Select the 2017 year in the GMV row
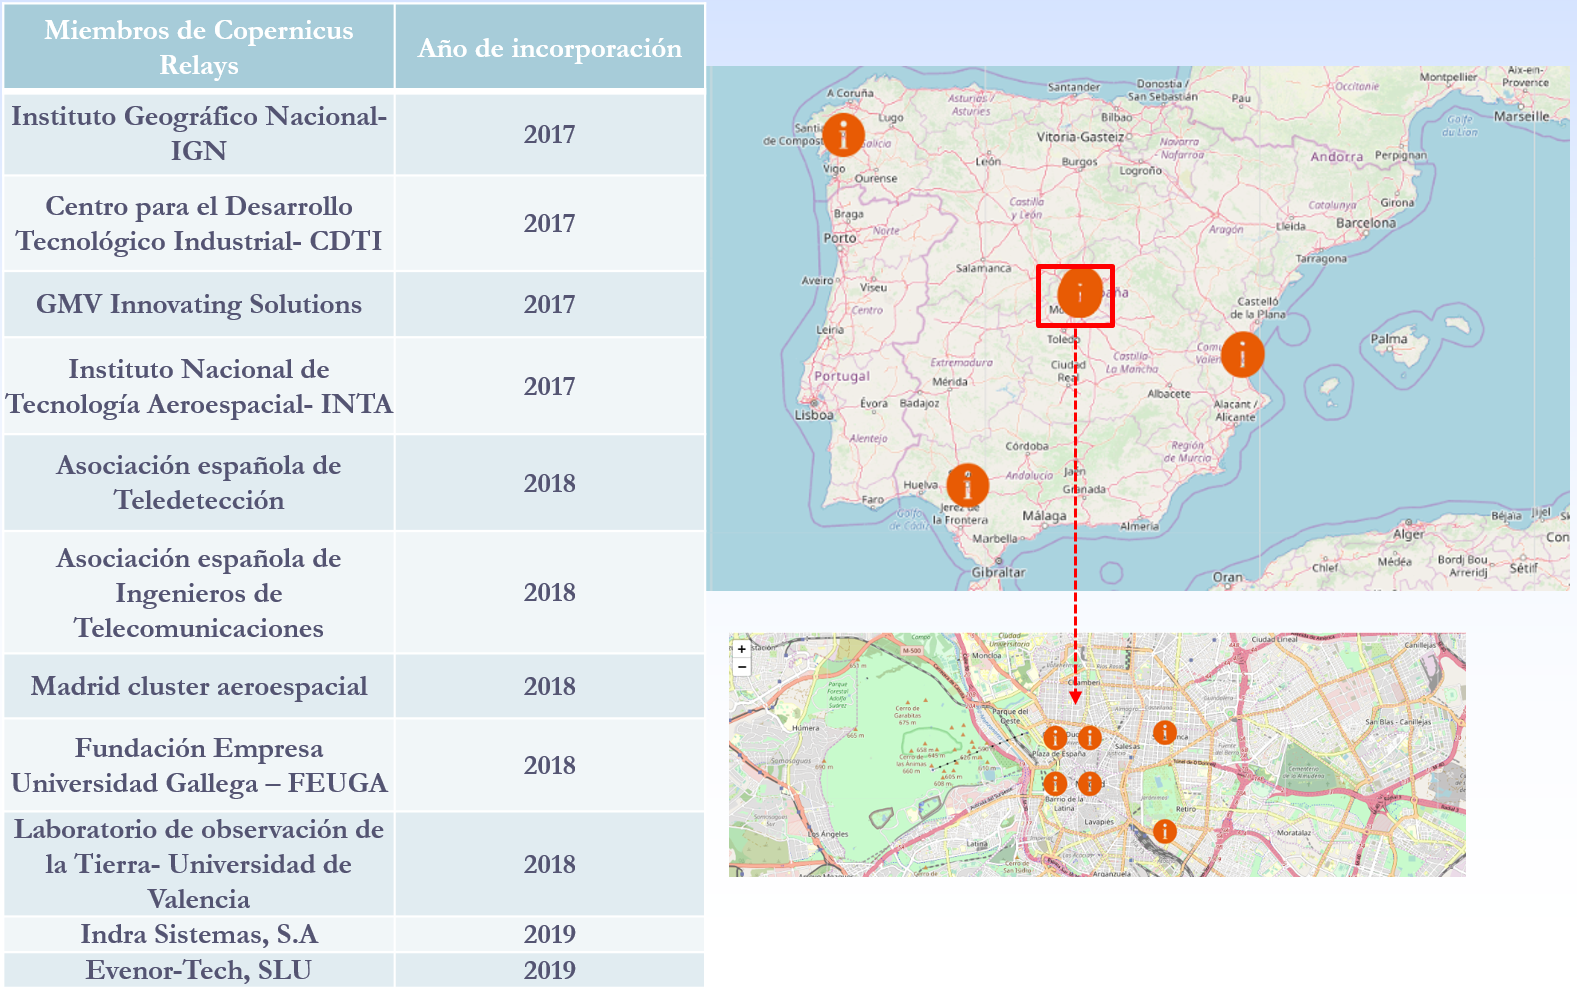This screenshot has width=1577, height=1000. (x=550, y=304)
